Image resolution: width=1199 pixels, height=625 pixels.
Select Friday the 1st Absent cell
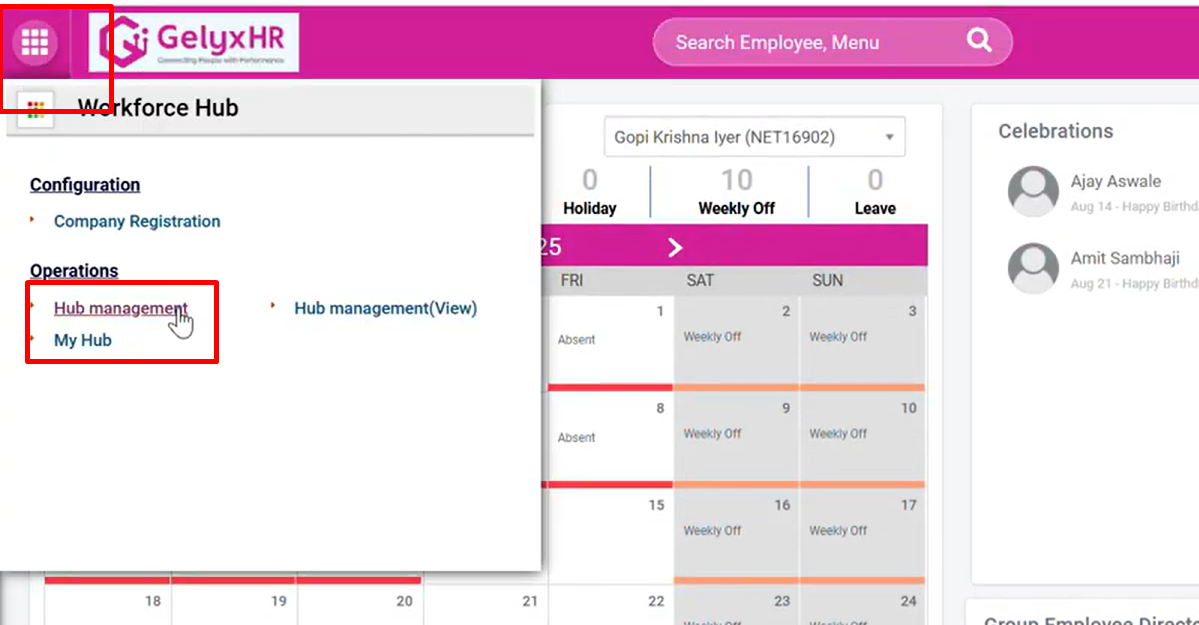click(x=610, y=340)
